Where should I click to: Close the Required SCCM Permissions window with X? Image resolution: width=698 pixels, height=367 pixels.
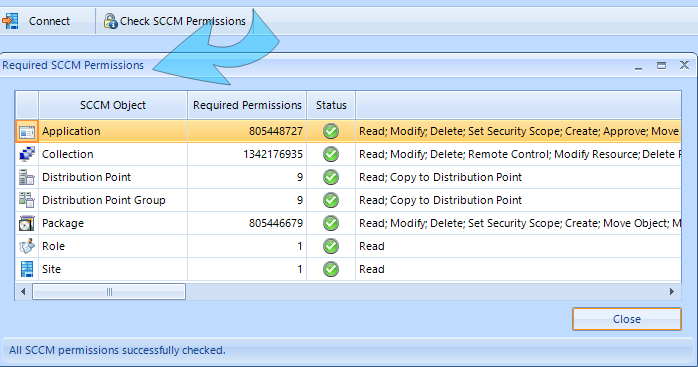(x=684, y=65)
